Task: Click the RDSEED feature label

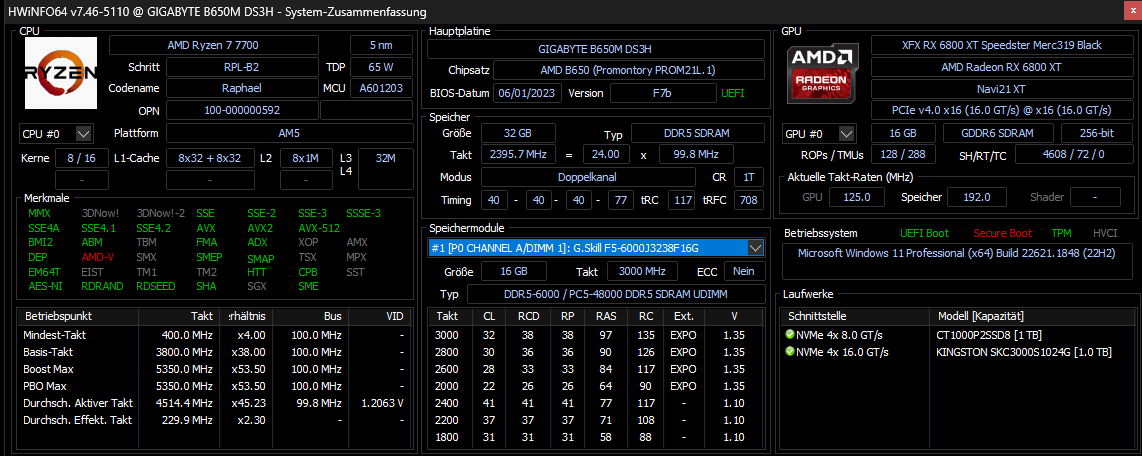Action: coord(156,286)
